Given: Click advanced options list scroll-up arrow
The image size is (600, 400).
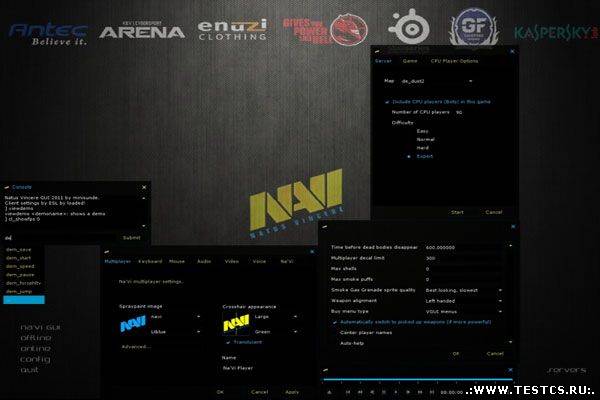Looking at the screenshot, I should pos(510,245).
